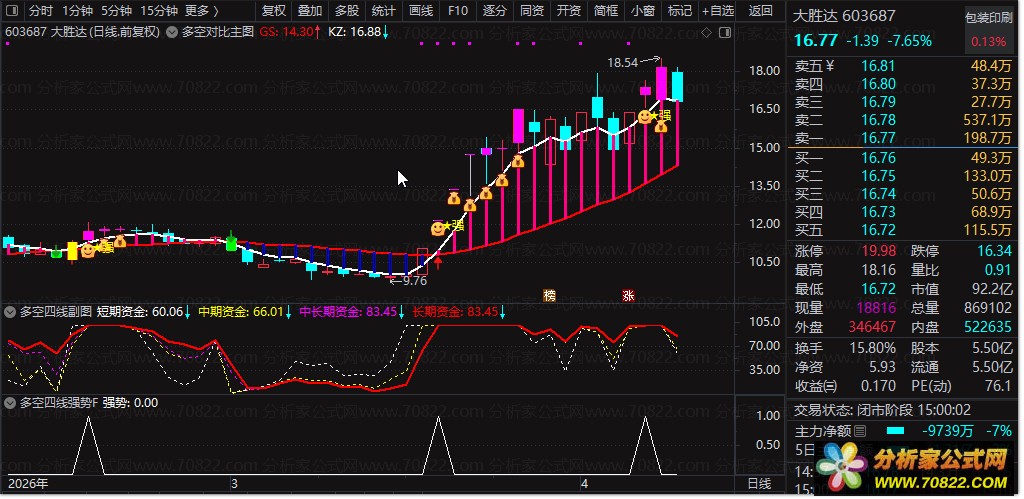Click the 中期资金: 66.01 value
Screen dimensions: 1024x499
[x=246, y=312]
